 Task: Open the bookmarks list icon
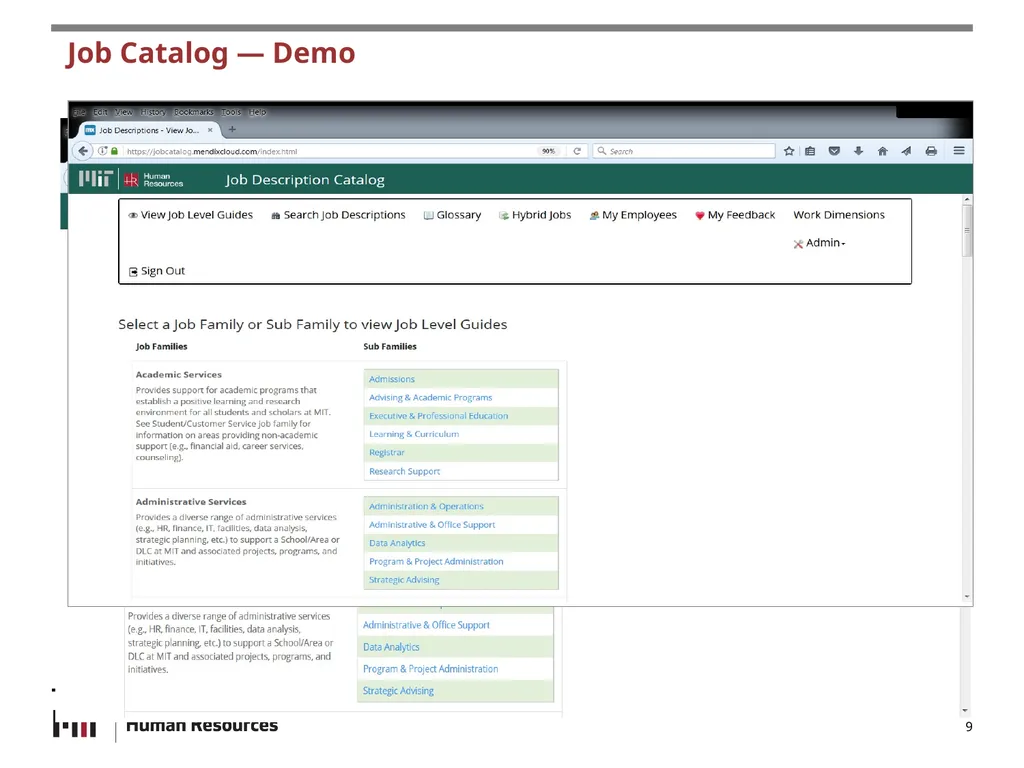coord(810,151)
